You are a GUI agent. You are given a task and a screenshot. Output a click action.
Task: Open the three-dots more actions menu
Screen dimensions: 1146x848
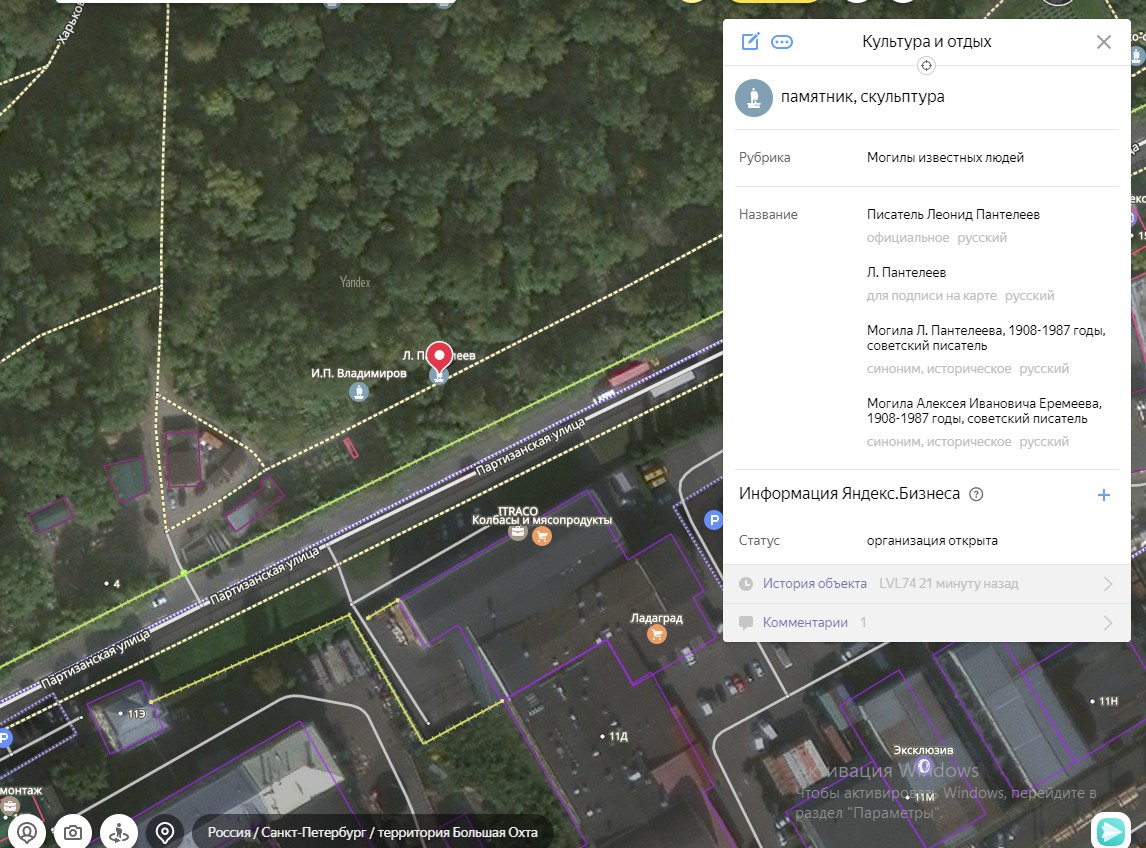(x=782, y=42)
